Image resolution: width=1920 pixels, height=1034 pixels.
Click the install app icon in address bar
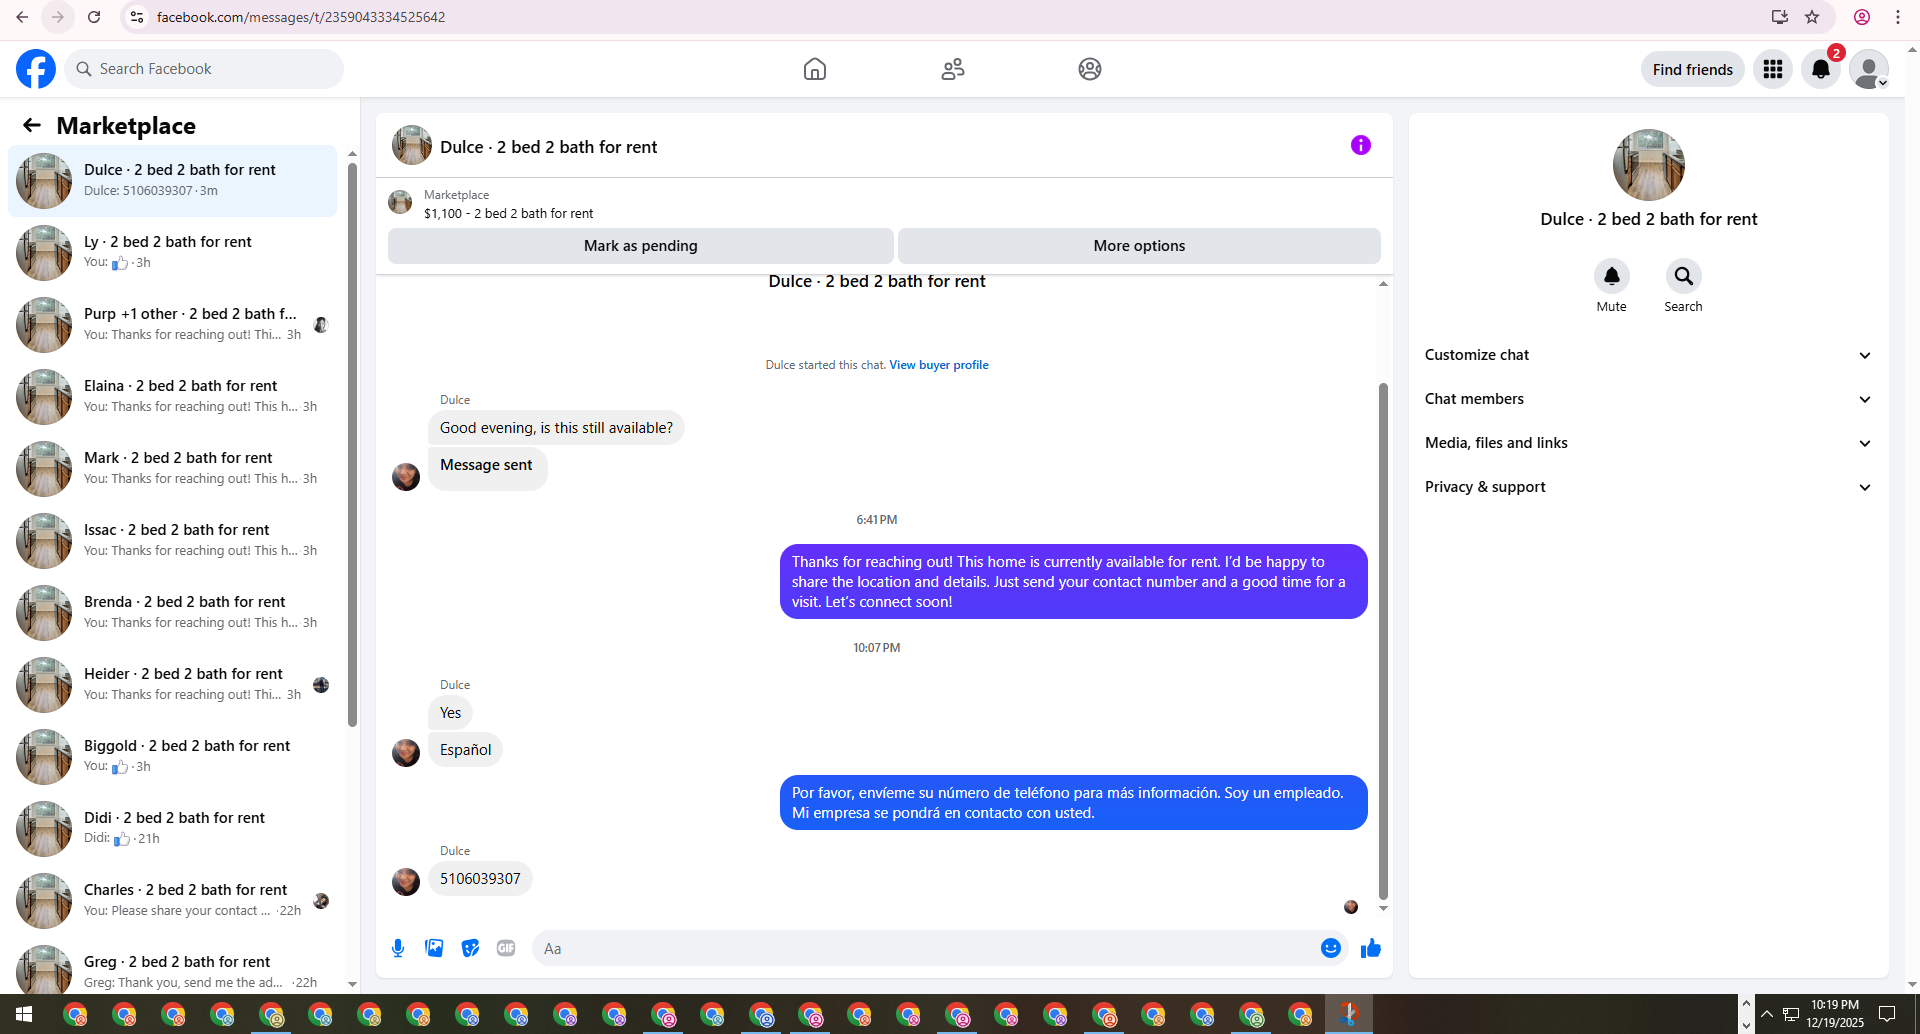point(1779,17)
